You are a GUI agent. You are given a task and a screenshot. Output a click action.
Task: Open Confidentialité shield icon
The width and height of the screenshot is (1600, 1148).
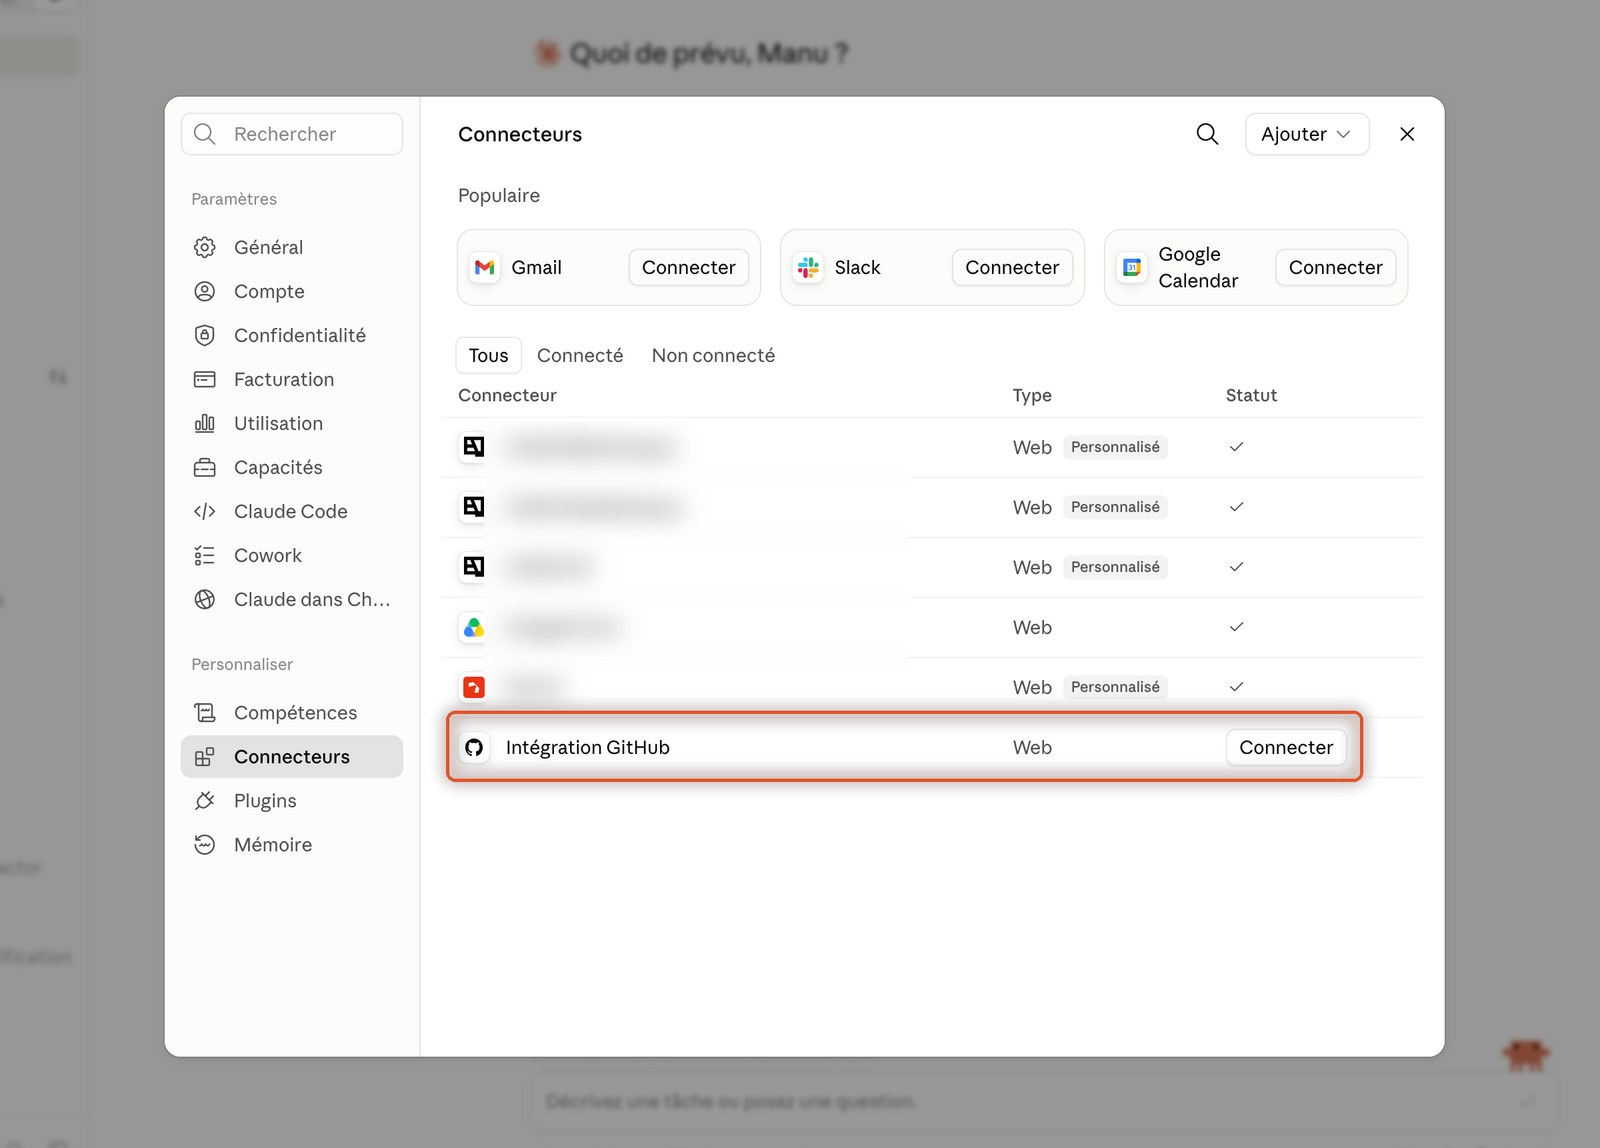(205, 335)
